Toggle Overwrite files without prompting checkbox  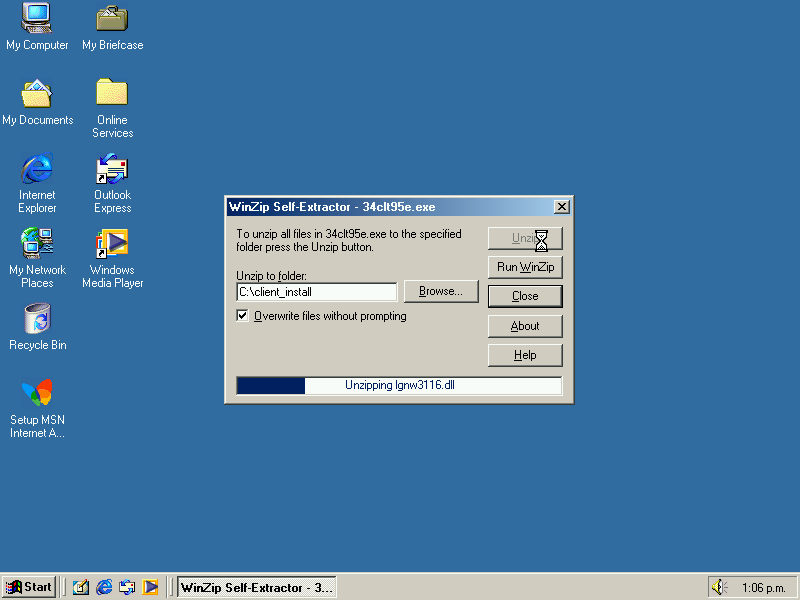coord(242,316)
